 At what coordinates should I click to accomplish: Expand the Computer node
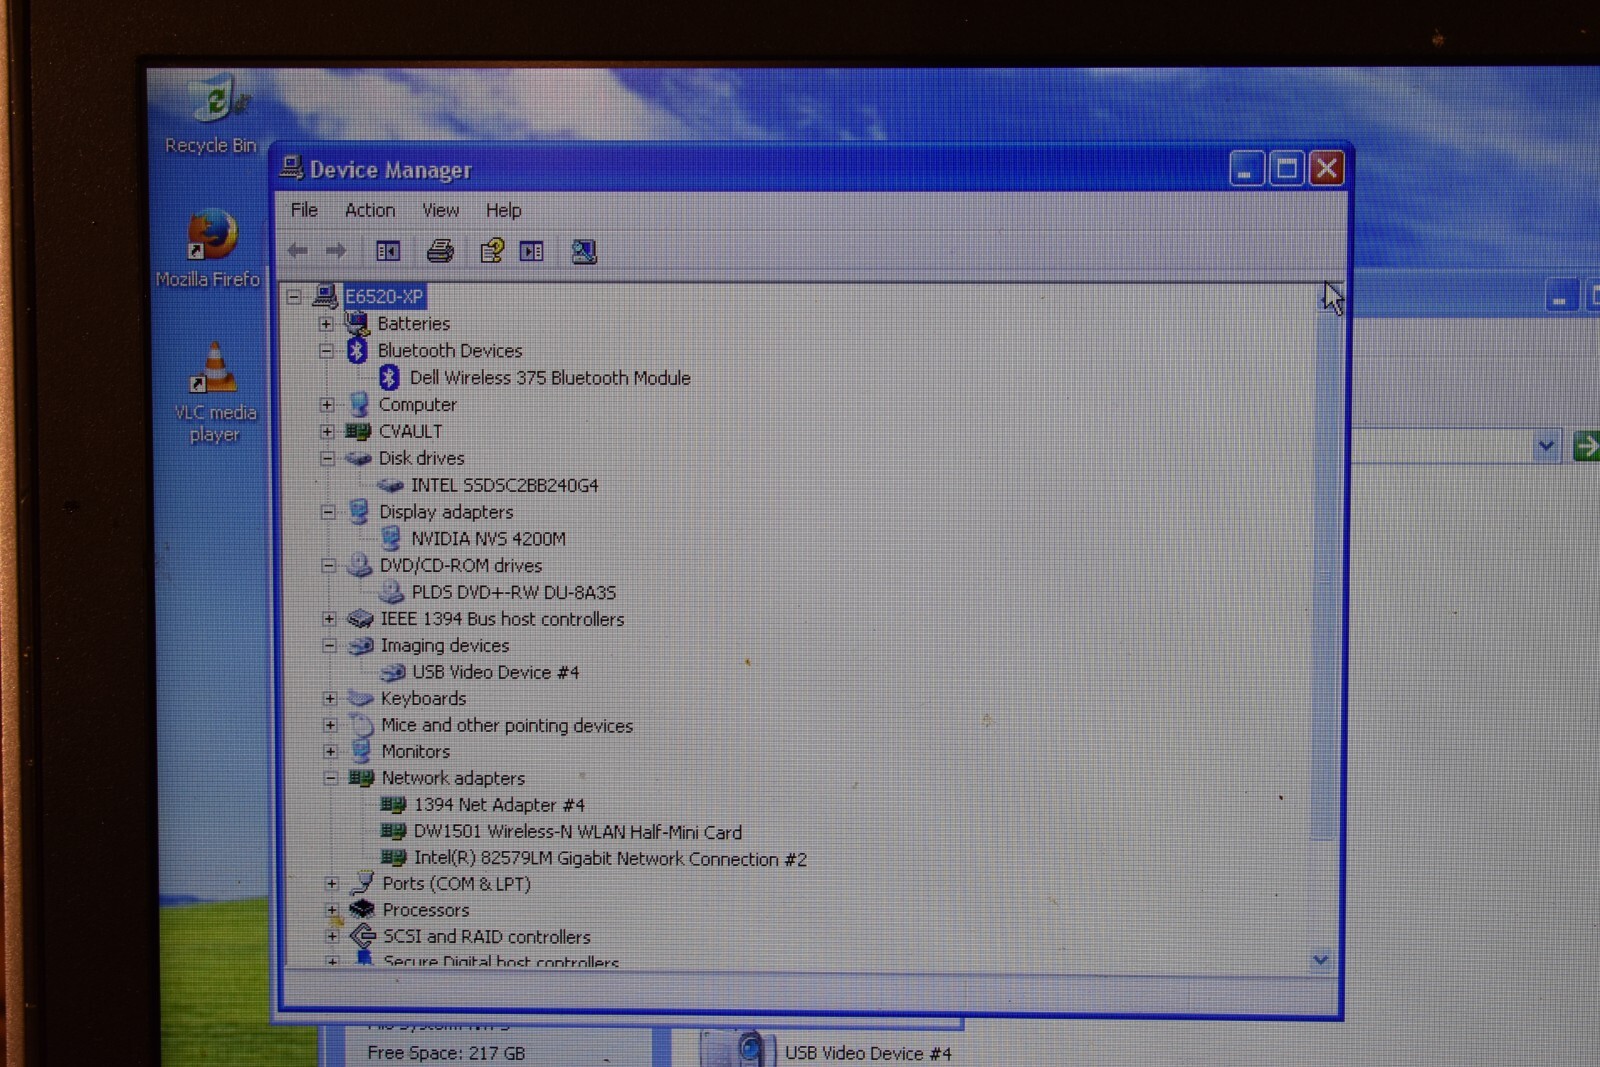[327, 405]
